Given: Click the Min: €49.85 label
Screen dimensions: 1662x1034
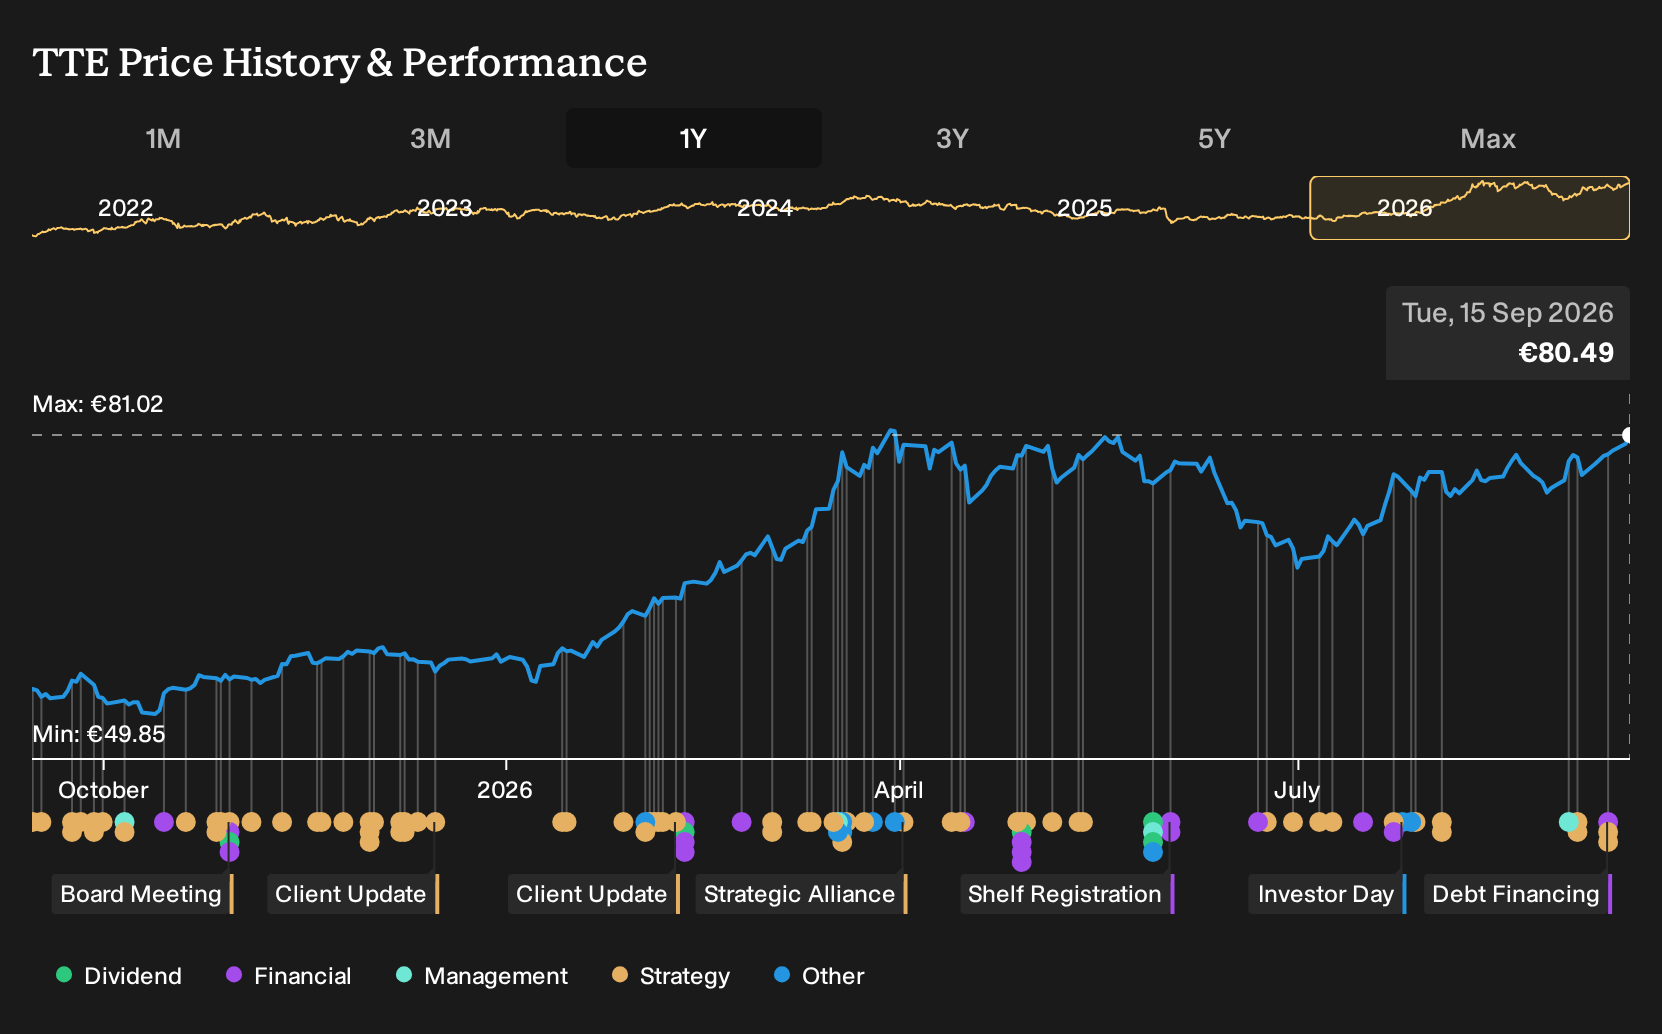Looking at the screenshot, I should (x=99, y=734).
